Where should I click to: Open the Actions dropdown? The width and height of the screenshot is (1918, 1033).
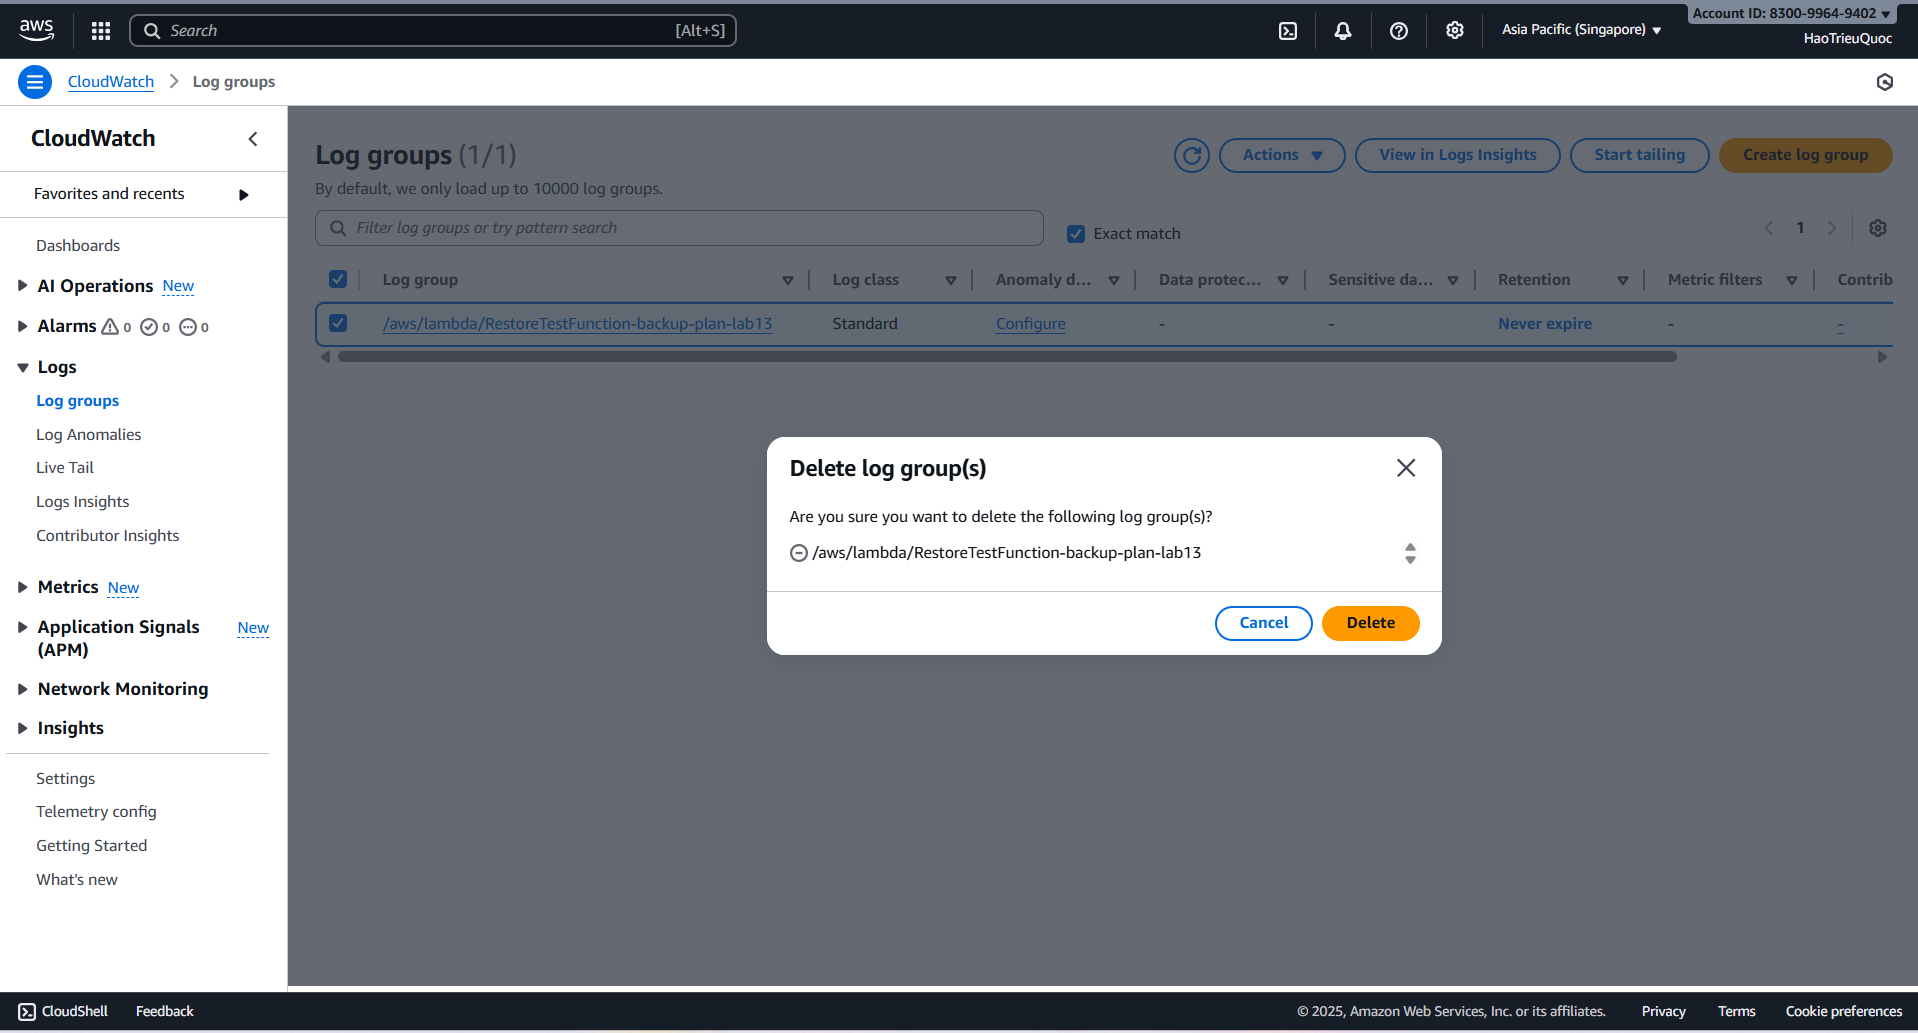[x=1281, y=155]
